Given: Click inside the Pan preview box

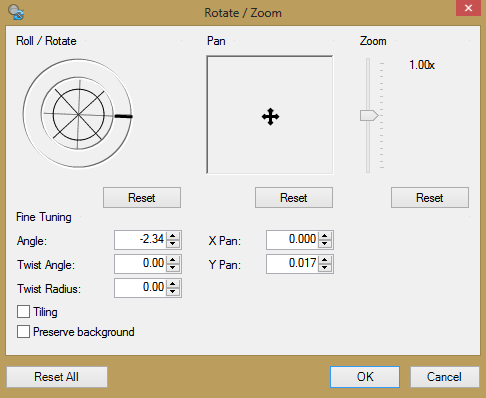Looking at the screenshot, I should pyautogui.click(x=270, y=115).
